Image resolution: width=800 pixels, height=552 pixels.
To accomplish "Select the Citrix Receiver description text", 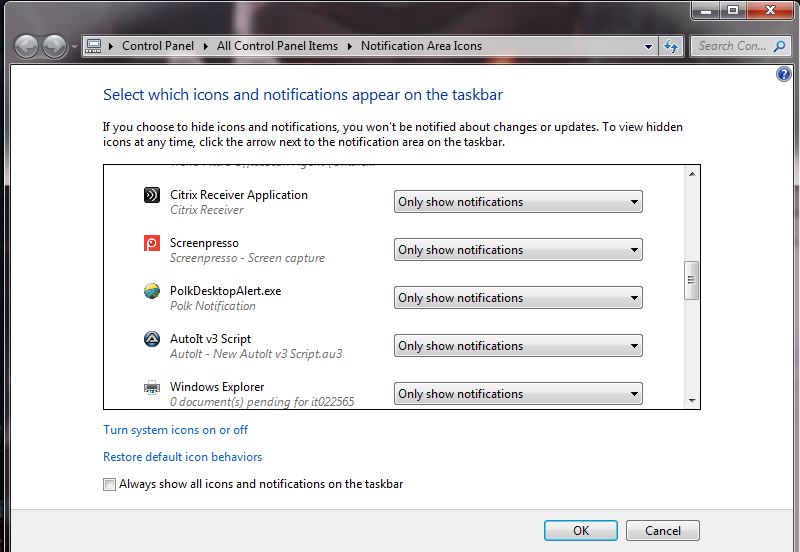I will (207, 210).
